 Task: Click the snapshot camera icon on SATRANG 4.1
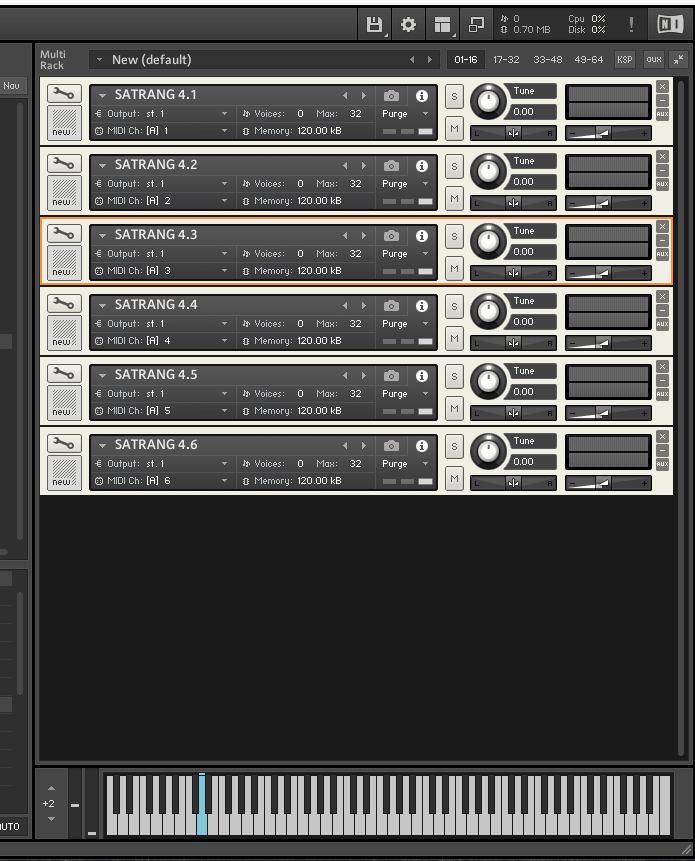tap(391, 96)
